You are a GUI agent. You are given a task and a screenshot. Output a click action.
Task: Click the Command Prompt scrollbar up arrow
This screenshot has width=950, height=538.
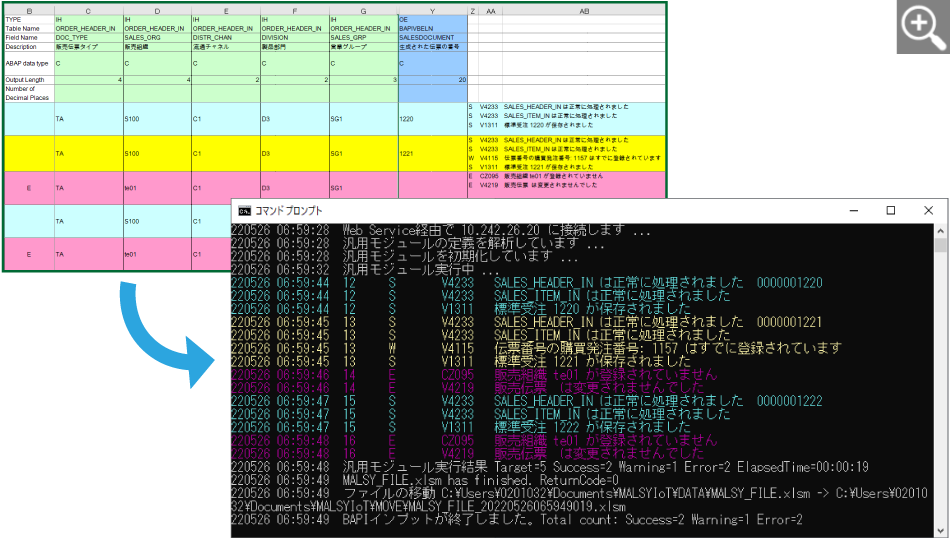(x=940, y=230)
